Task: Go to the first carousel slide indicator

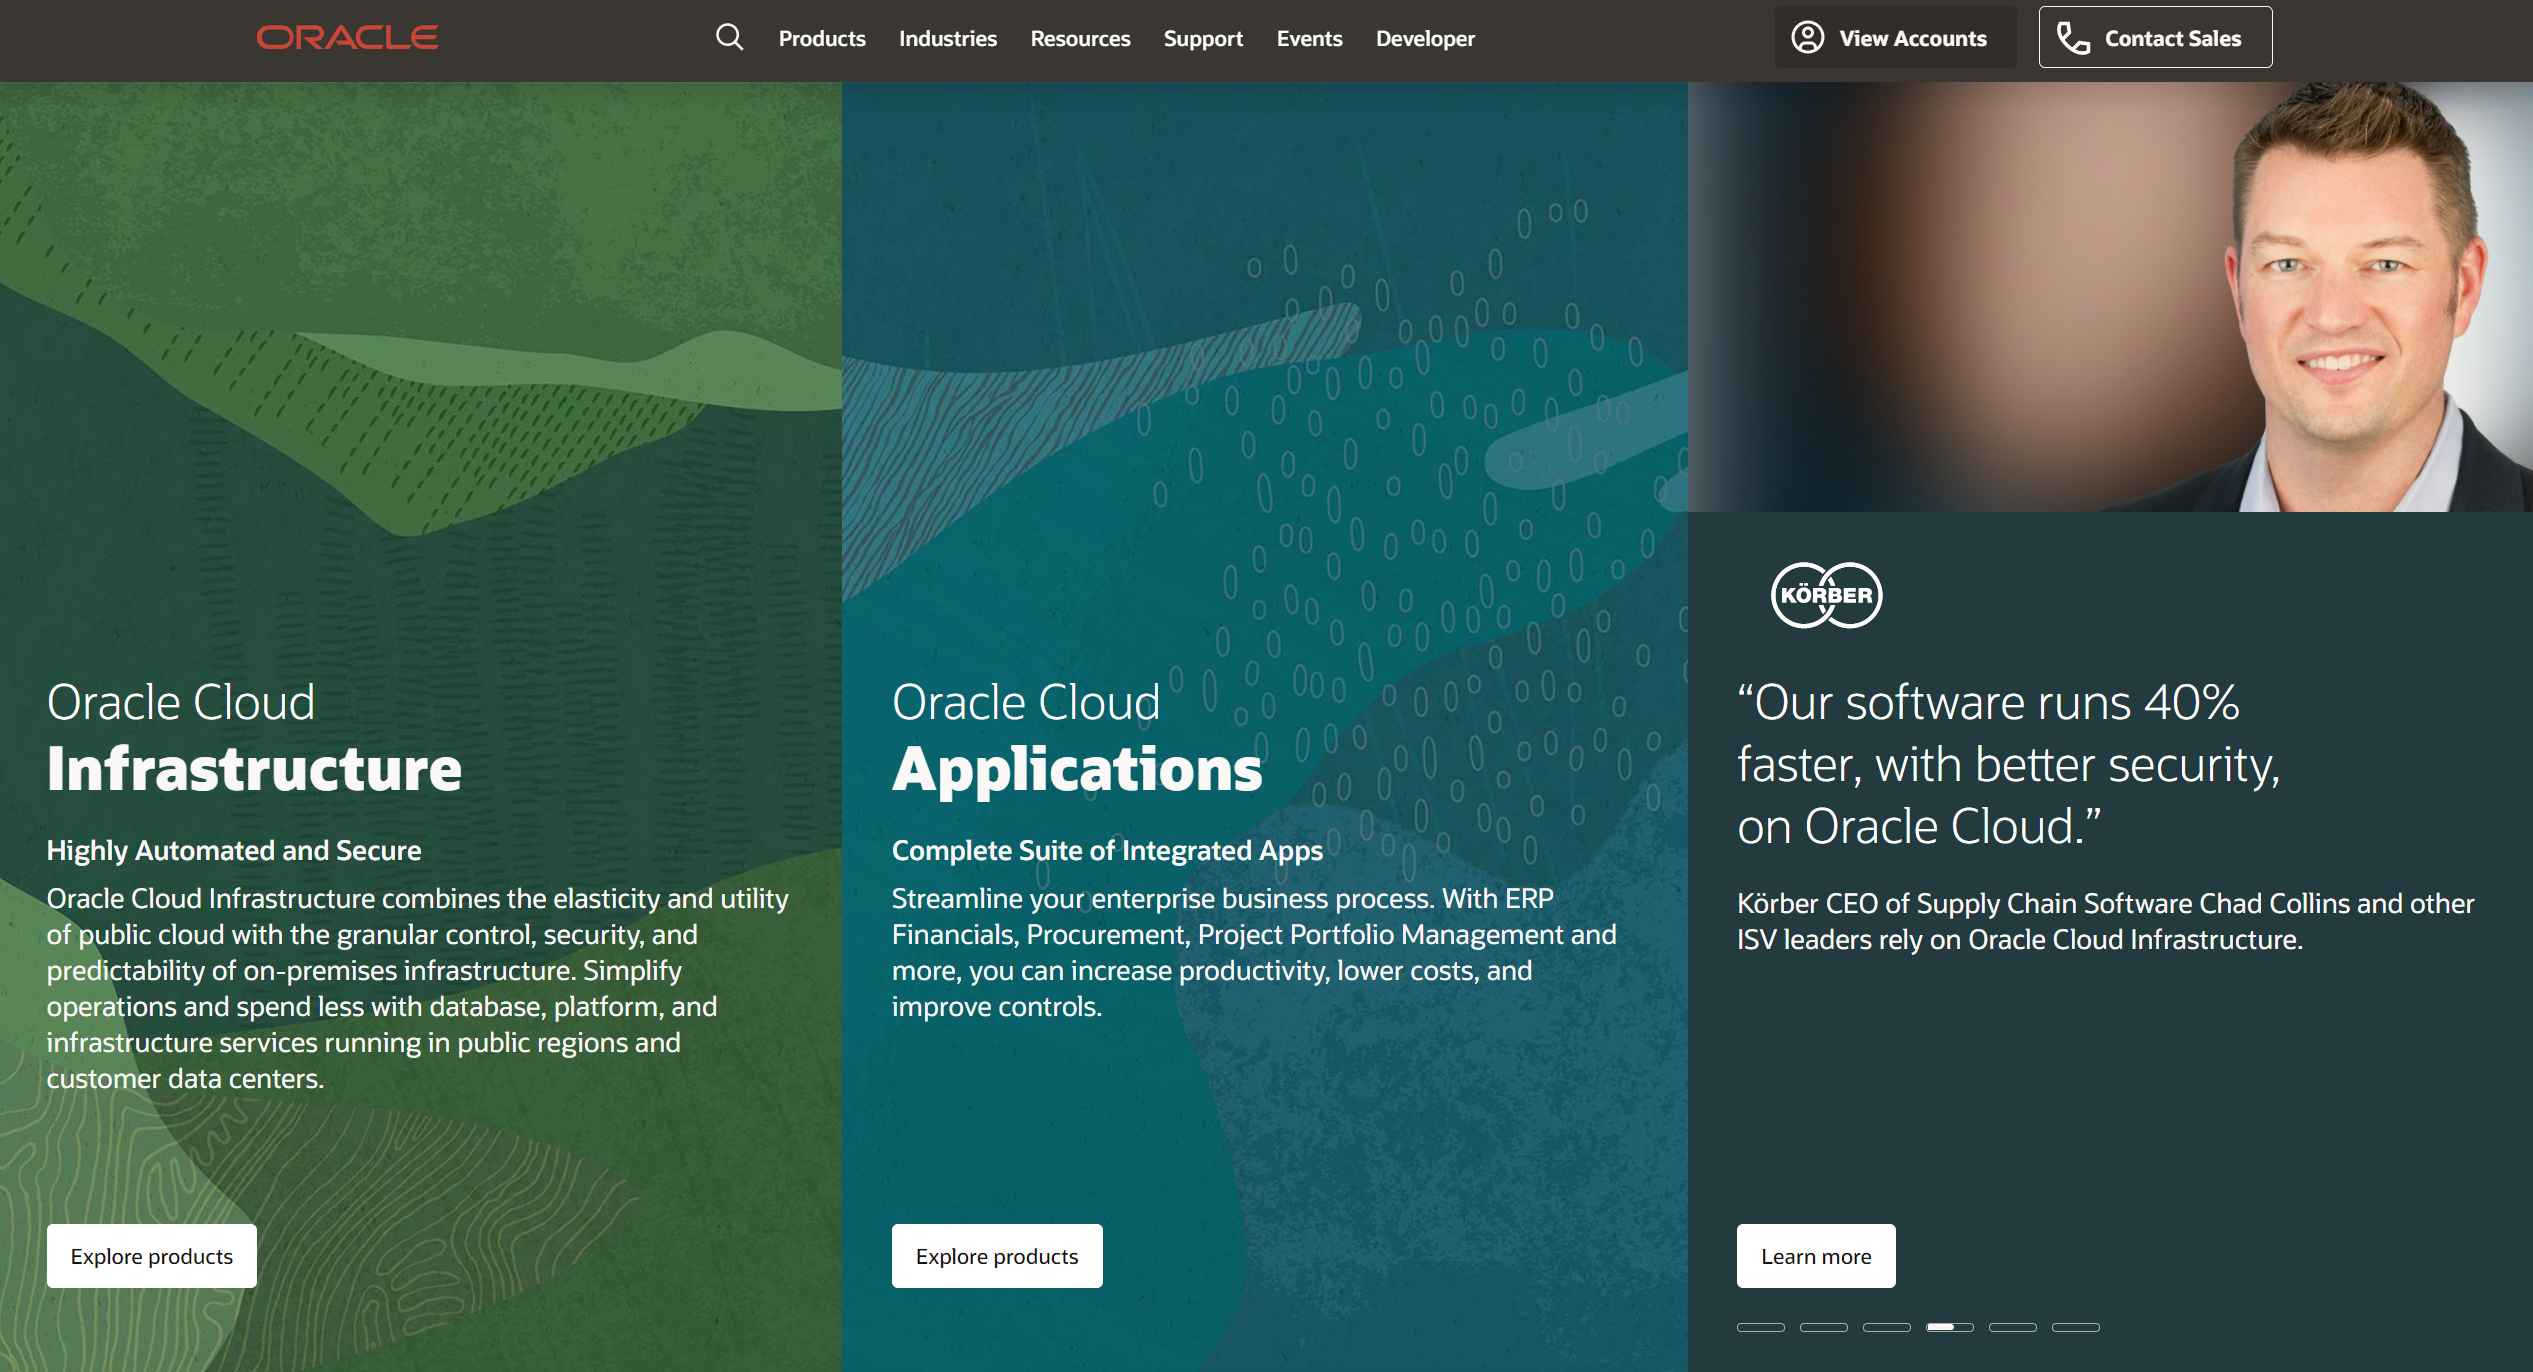Action: 1760,1327
